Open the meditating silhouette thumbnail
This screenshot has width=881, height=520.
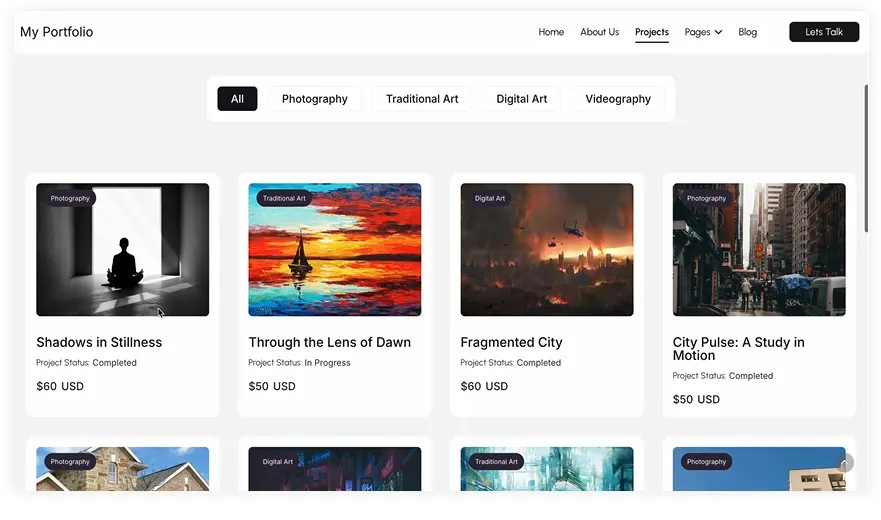click(122, 250)
